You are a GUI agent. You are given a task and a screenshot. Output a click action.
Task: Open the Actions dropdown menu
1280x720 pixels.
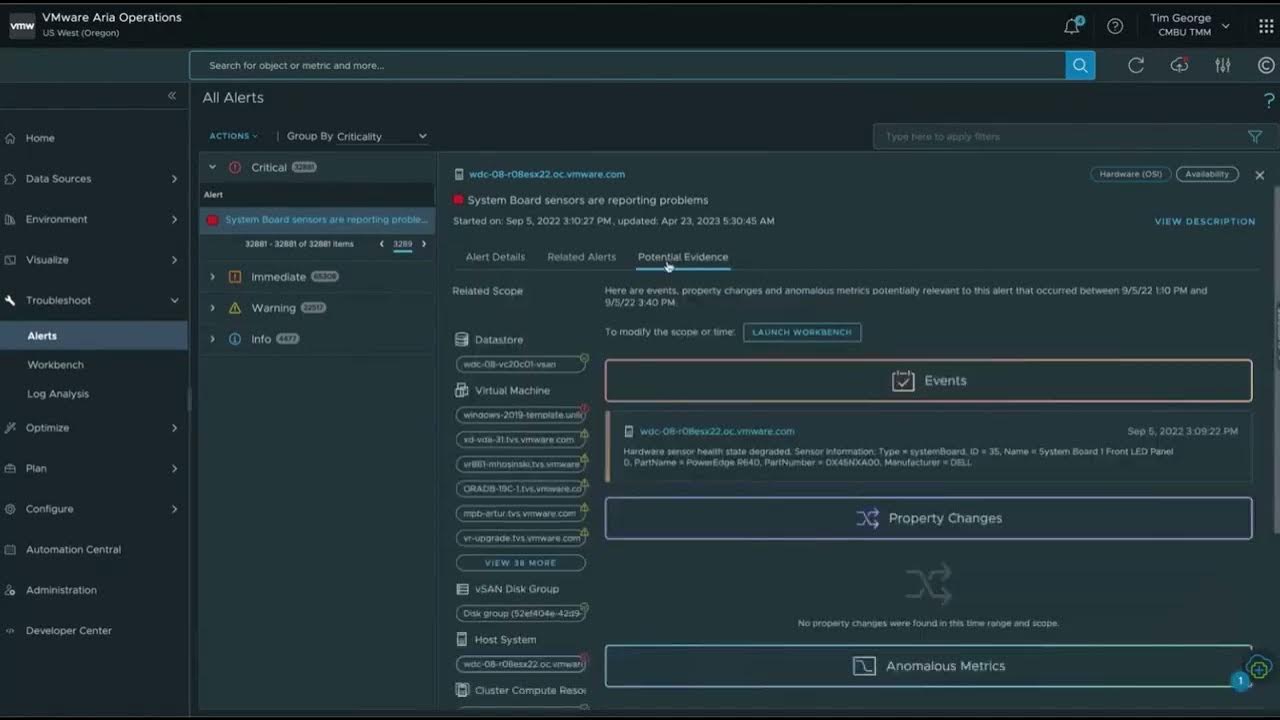233,136
